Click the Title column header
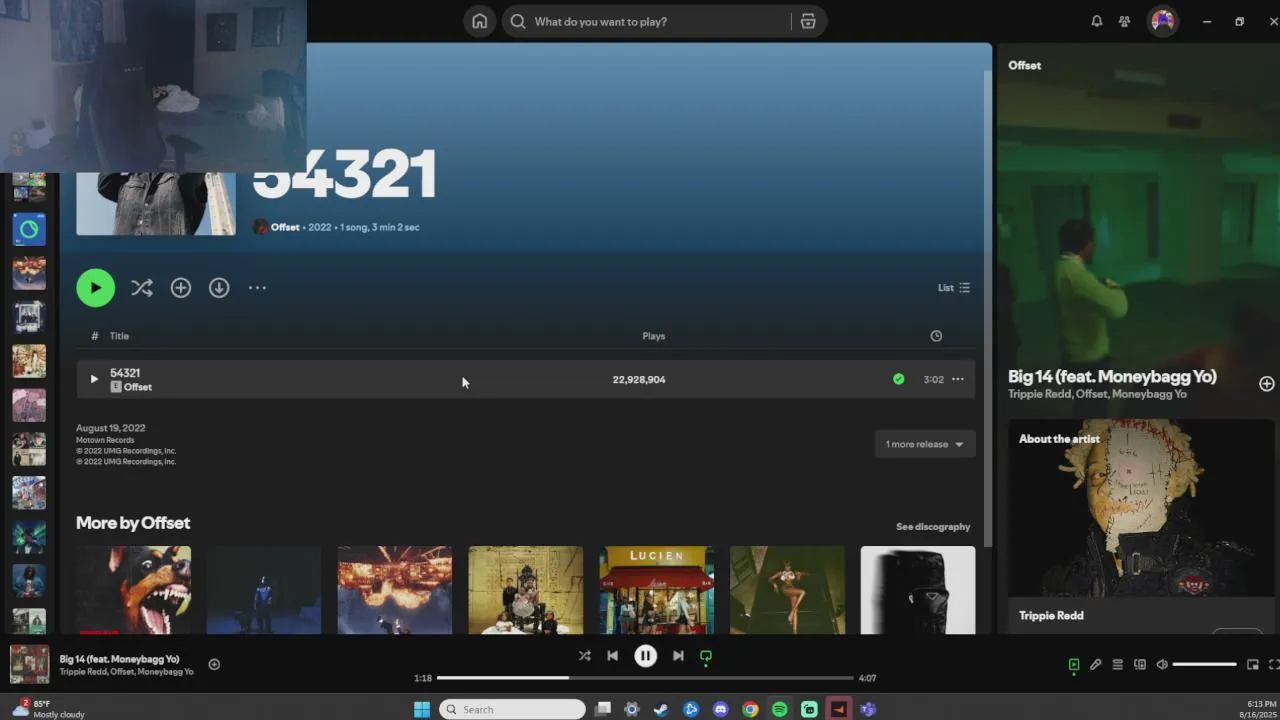Viewport: 1280px width, 720px height. [119, 336]
